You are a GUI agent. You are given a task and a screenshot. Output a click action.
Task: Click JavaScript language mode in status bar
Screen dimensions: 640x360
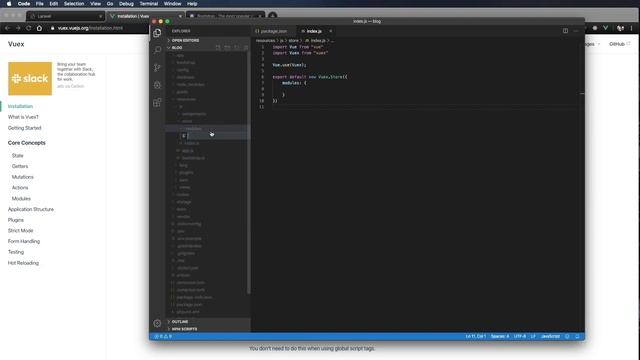[x=550, y=337]
